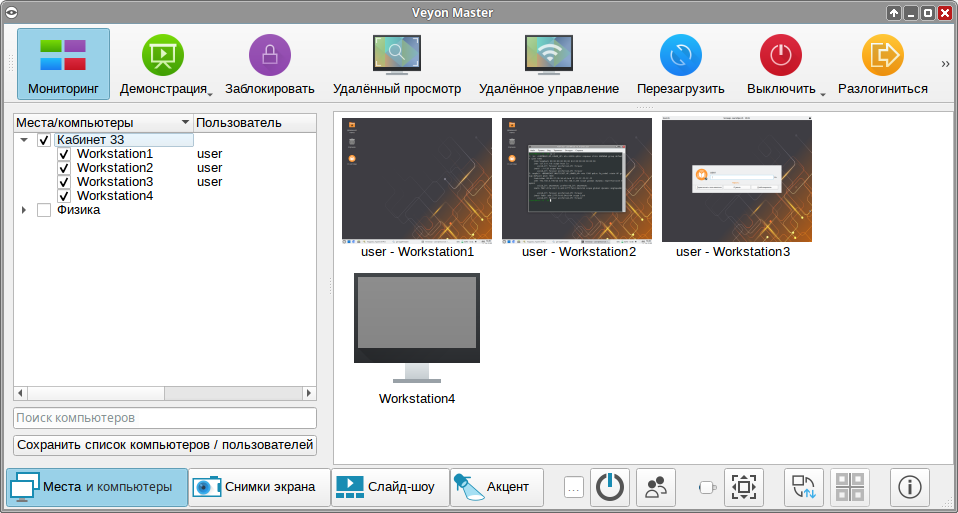Click the keep-above arrow in titlebar
This screenshot has height=513, width=958.
(x=894, y=13)
